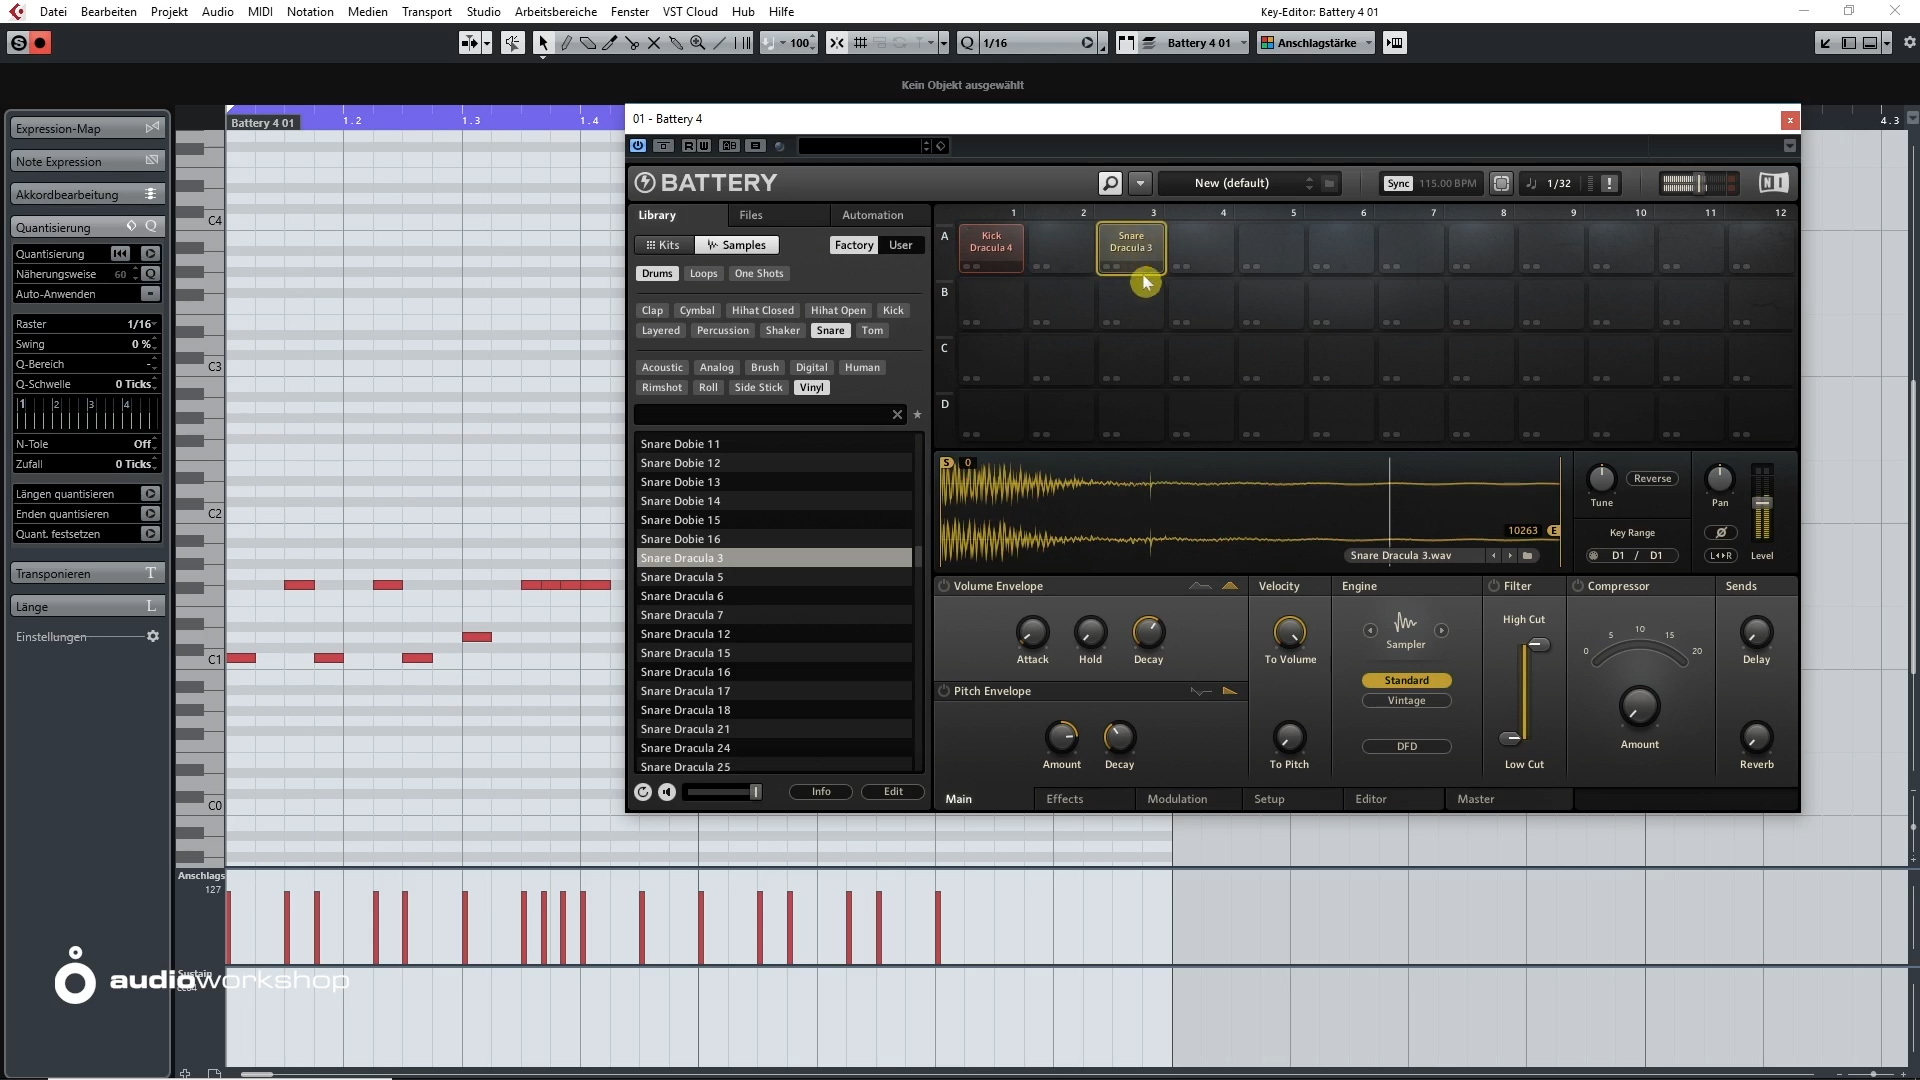Image resolution: width=1920 pixels, height=1080 pixels.
Task: Select the glue tool
Action: [x=676, y=43]
